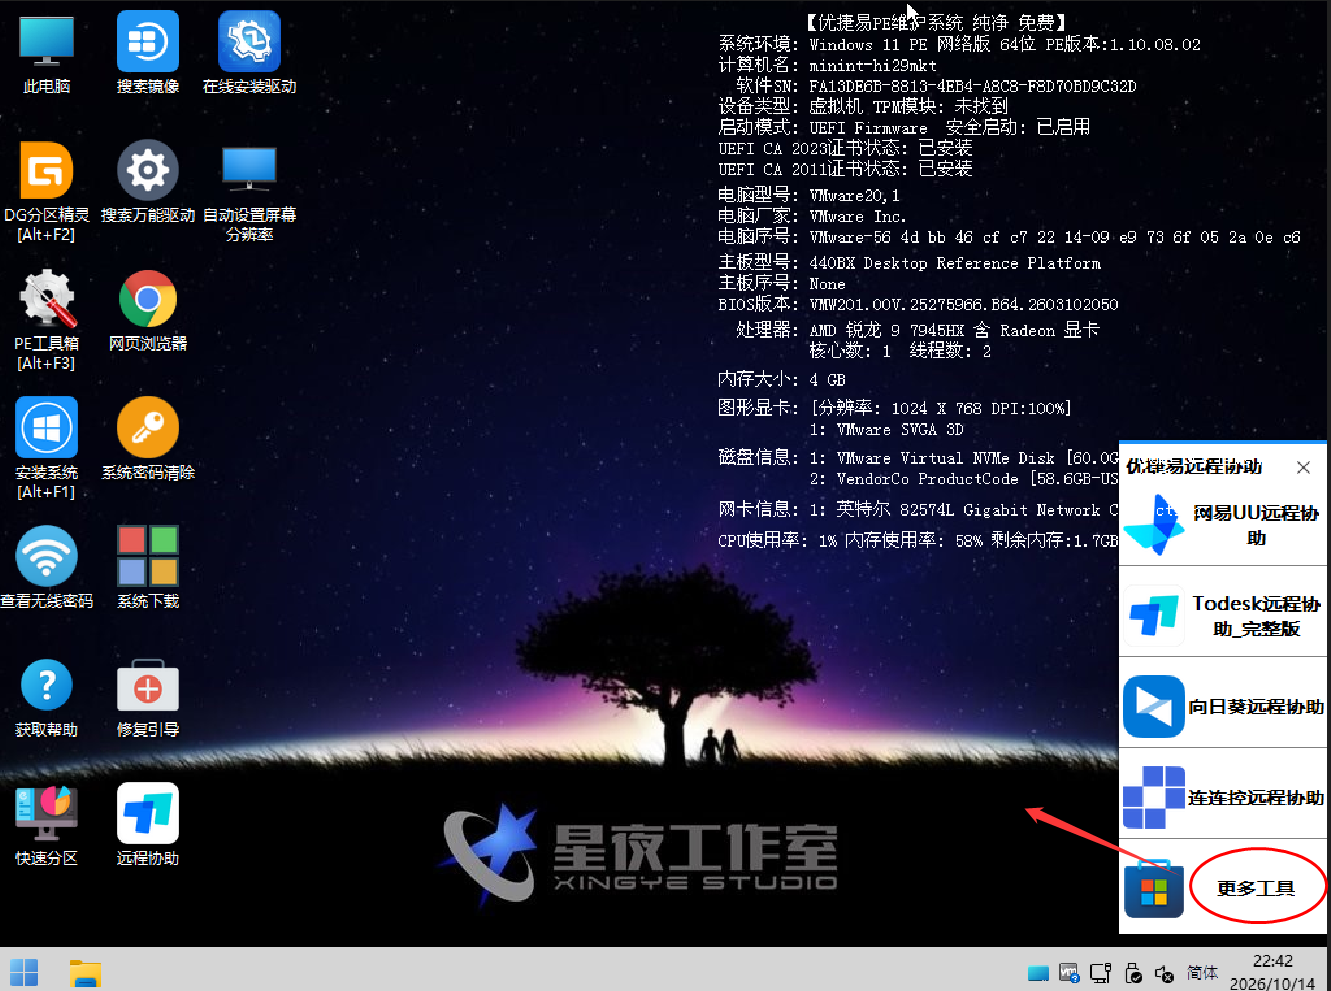Image resolution: width=1331 pixels, height=991 pixels.
Task: Launch the 搜索镜像 shortcut
Action: pyautogui.click(x=148, y=52)
